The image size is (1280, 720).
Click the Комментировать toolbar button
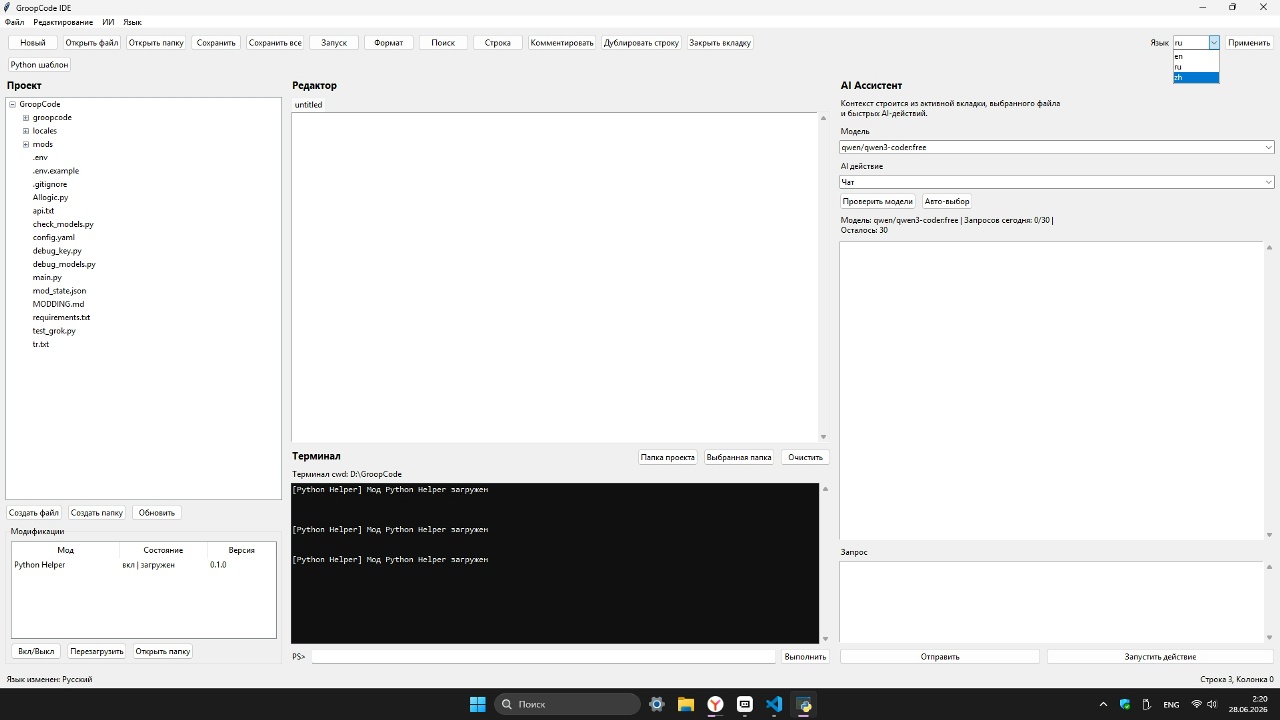point(562,43)
